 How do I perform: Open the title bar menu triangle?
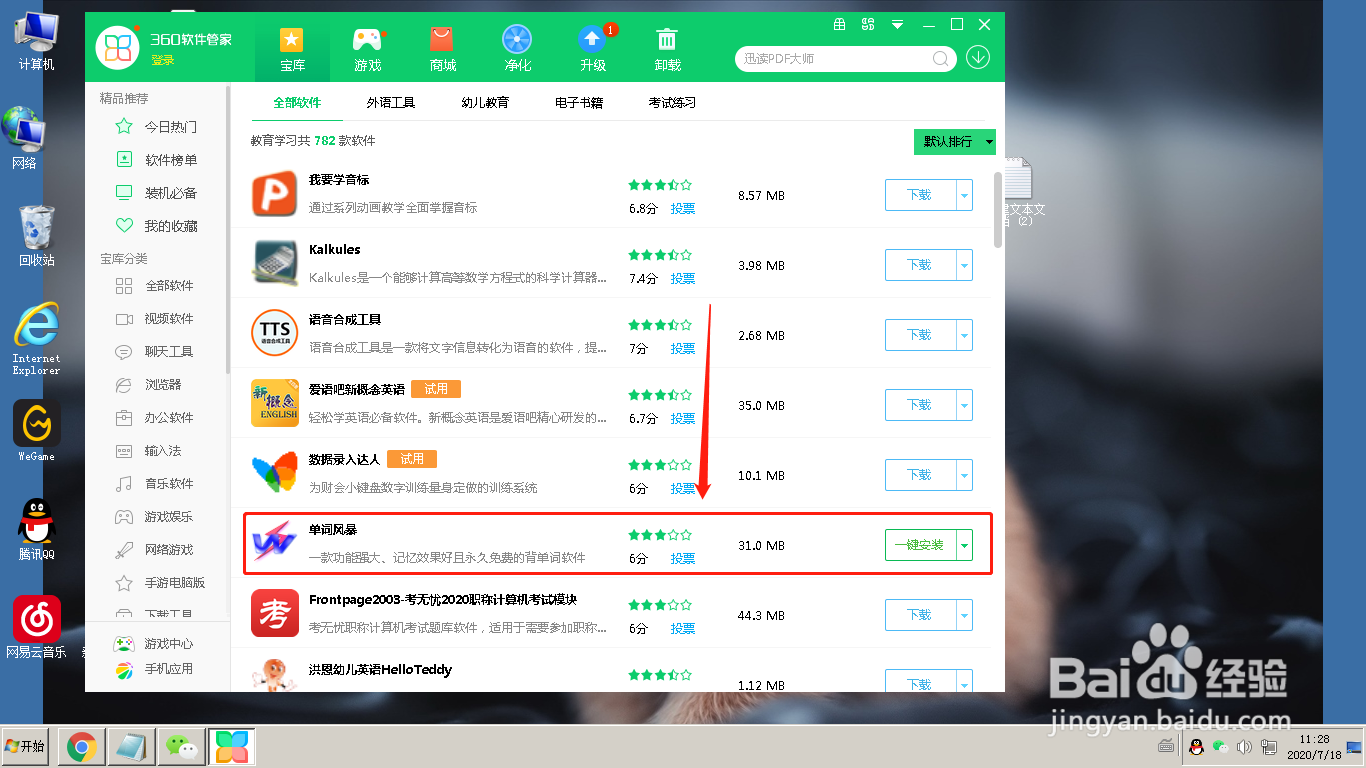[897, 24]
